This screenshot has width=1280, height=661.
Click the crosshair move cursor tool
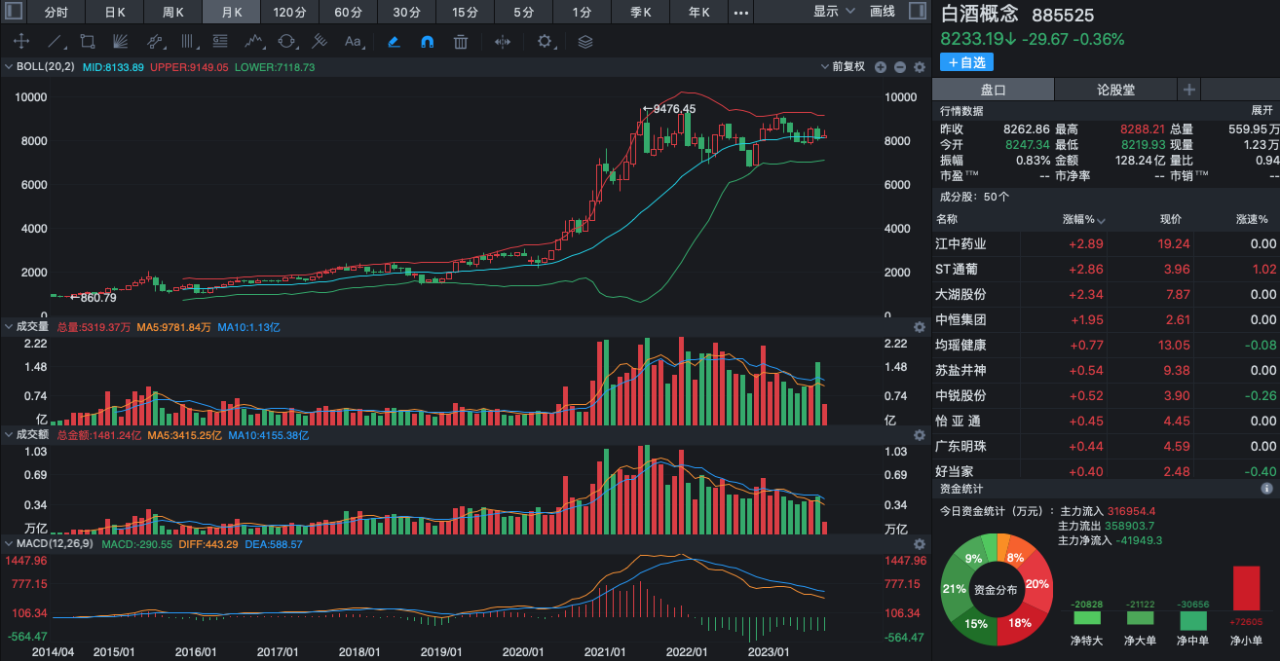tap(21, 42)
